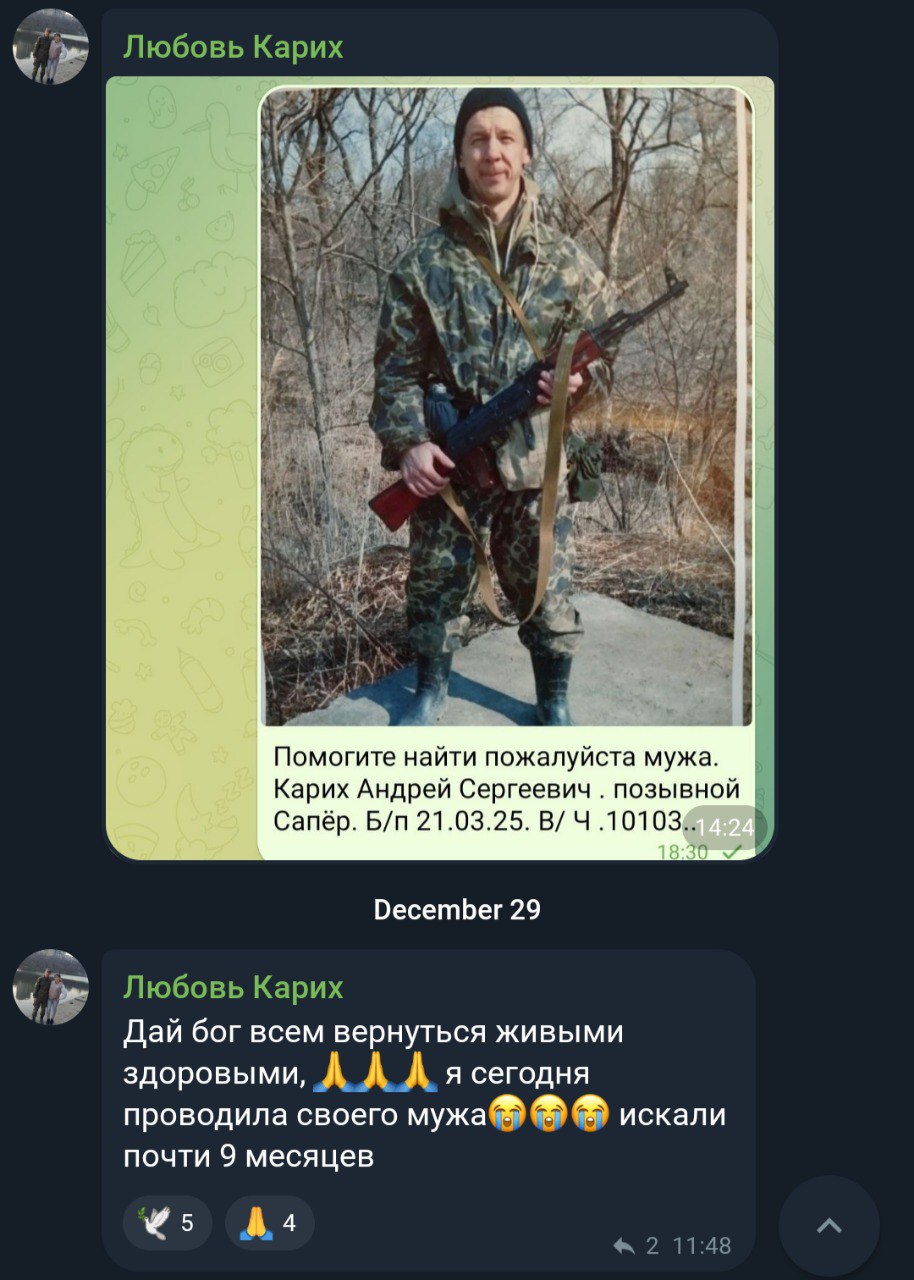The height and width of the screenshot is (1280, 914).
Task: Select the forwarded photo caption text
Action: pyautogui.click(x=506, y=788)
